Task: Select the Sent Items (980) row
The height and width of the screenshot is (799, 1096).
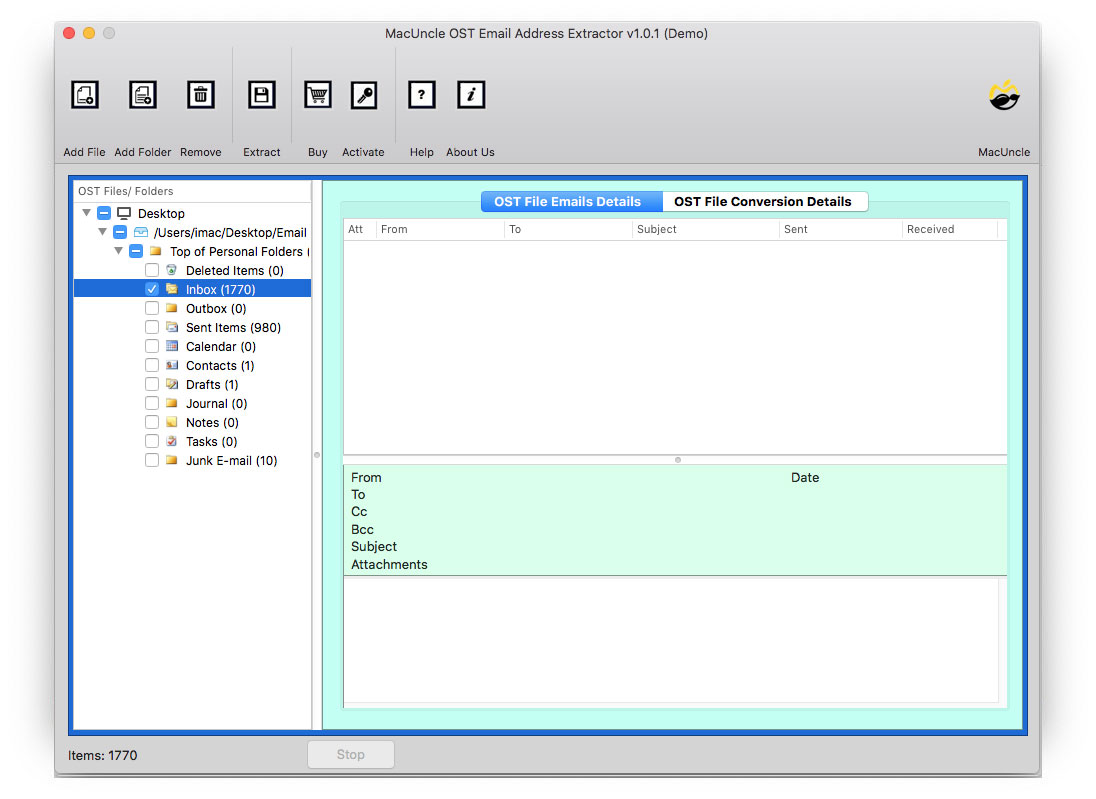Action: click(193, 327)
